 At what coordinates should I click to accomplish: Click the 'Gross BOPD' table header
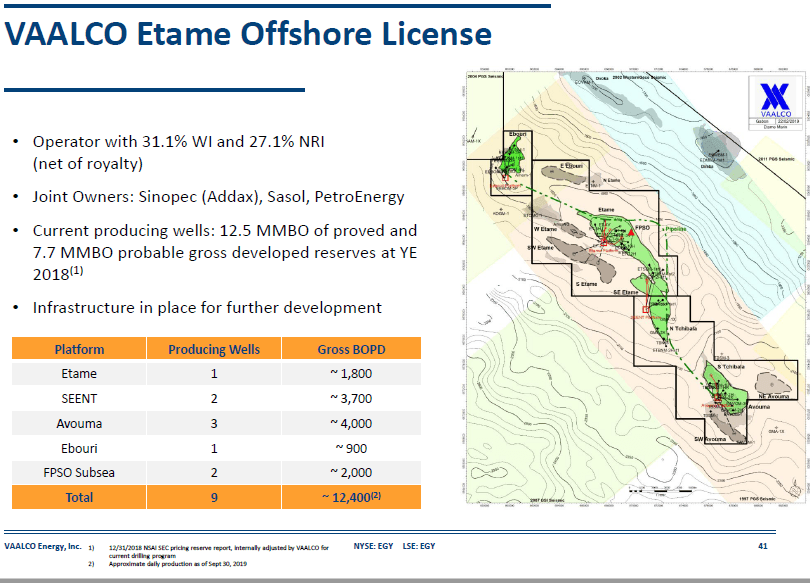(x=351, y=349)
